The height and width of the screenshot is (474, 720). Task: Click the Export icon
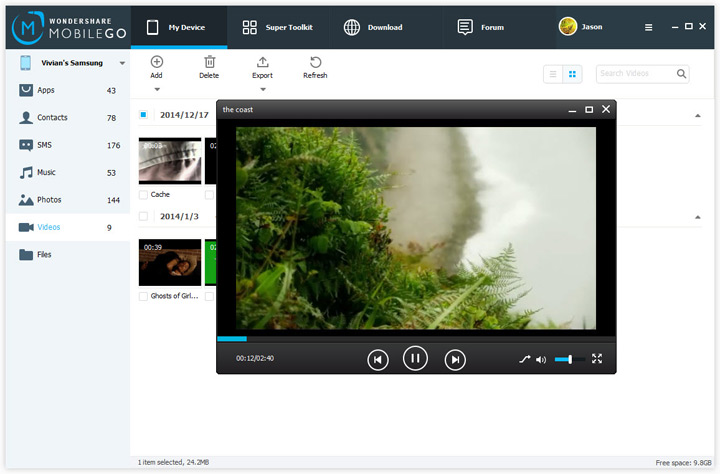tap(262, 62)
